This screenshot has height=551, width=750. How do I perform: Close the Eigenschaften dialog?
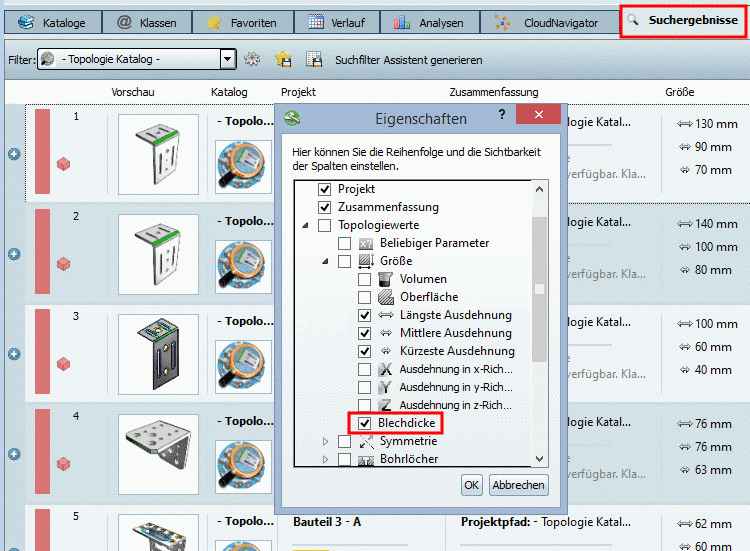(539, 114)
